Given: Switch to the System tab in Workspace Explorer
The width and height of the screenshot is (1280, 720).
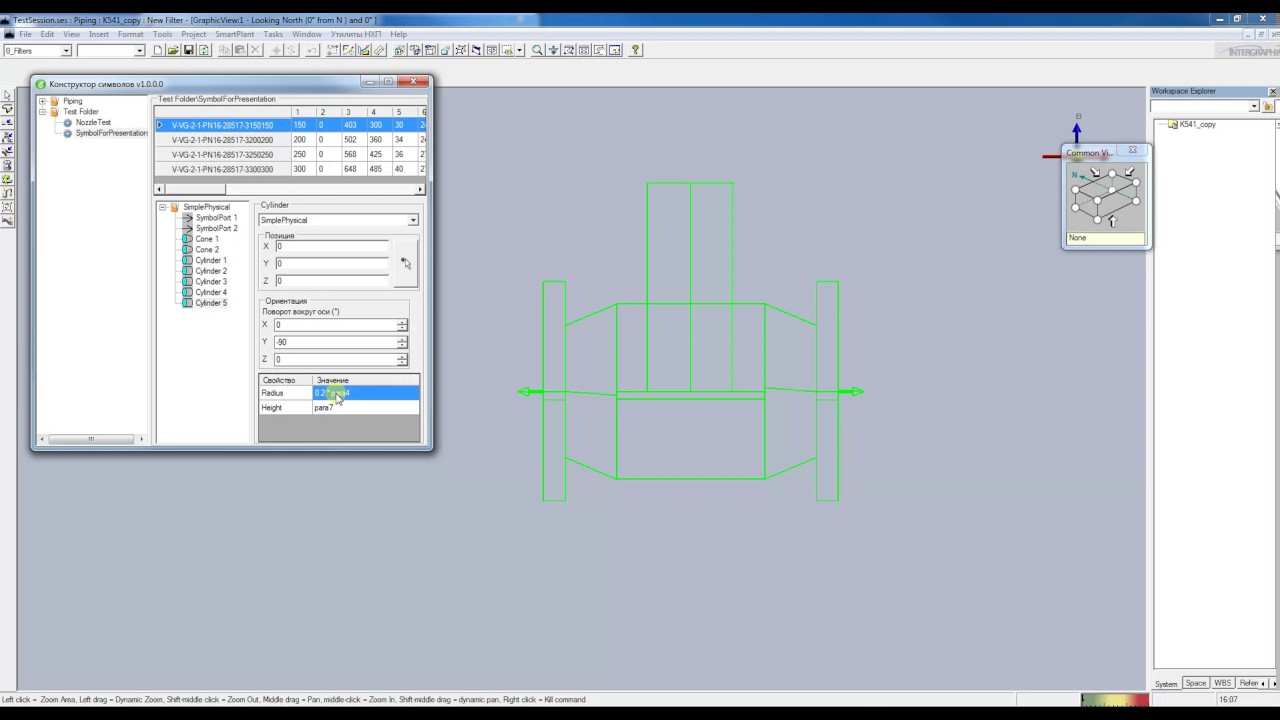Looking at the screenshot, I should tap(1166, 684).
